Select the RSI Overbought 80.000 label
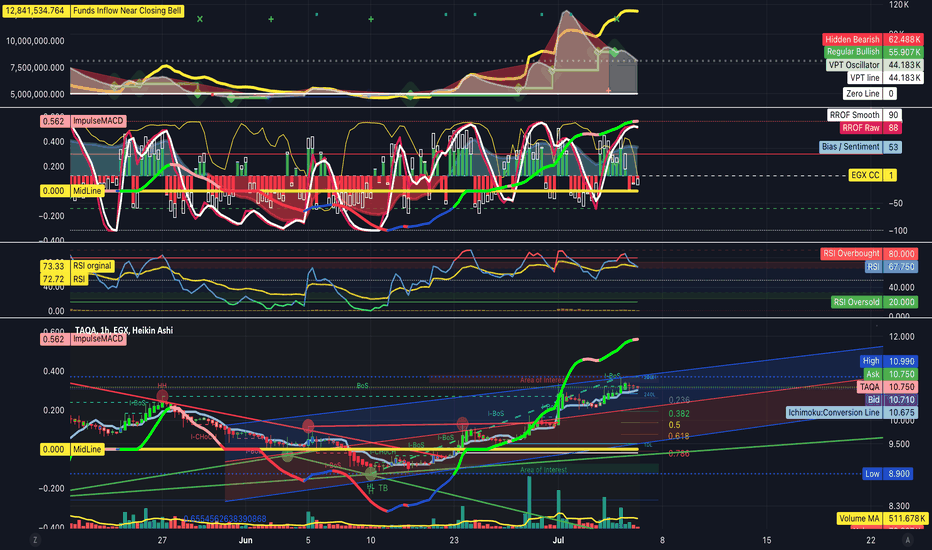 pyautogui.click(x=869, y=253)
